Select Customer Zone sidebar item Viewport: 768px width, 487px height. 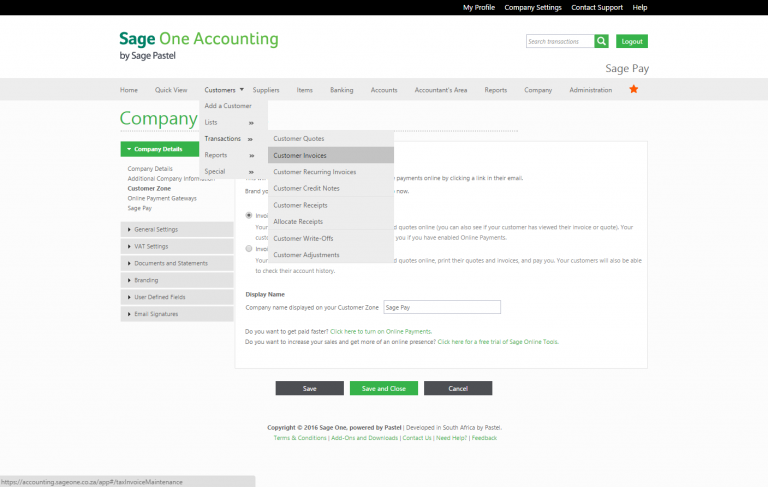(x=149, y=189)
